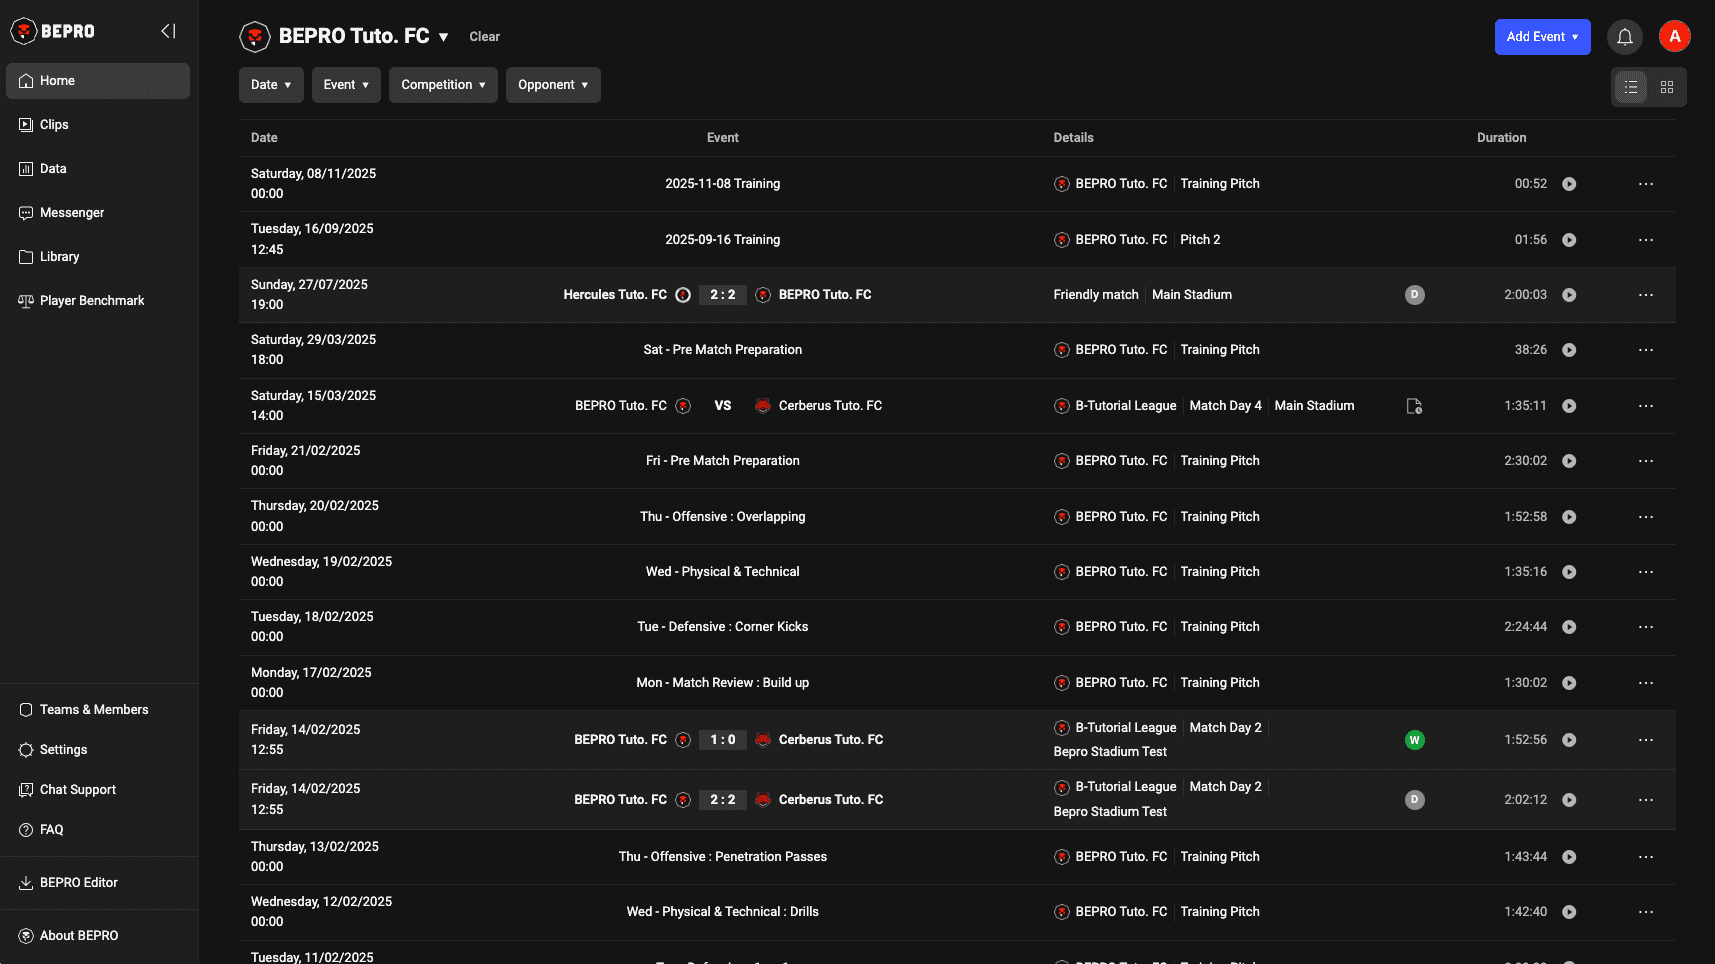Collapse the sidebar with the arrow icon
1715x964 pixels.
(168, 31)
